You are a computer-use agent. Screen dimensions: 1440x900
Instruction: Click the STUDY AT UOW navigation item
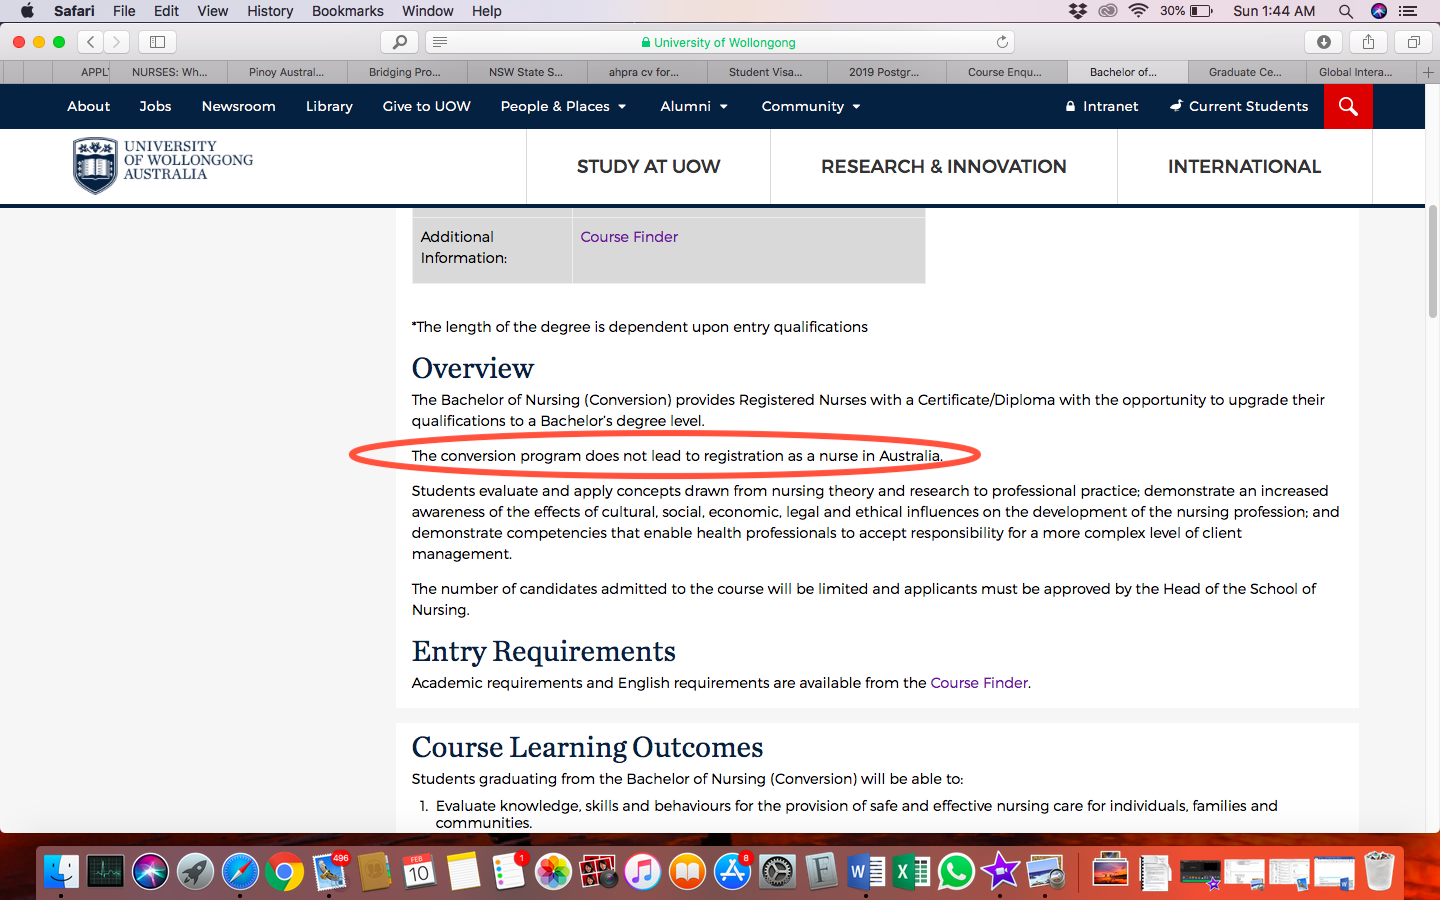[x=648, y=167]
